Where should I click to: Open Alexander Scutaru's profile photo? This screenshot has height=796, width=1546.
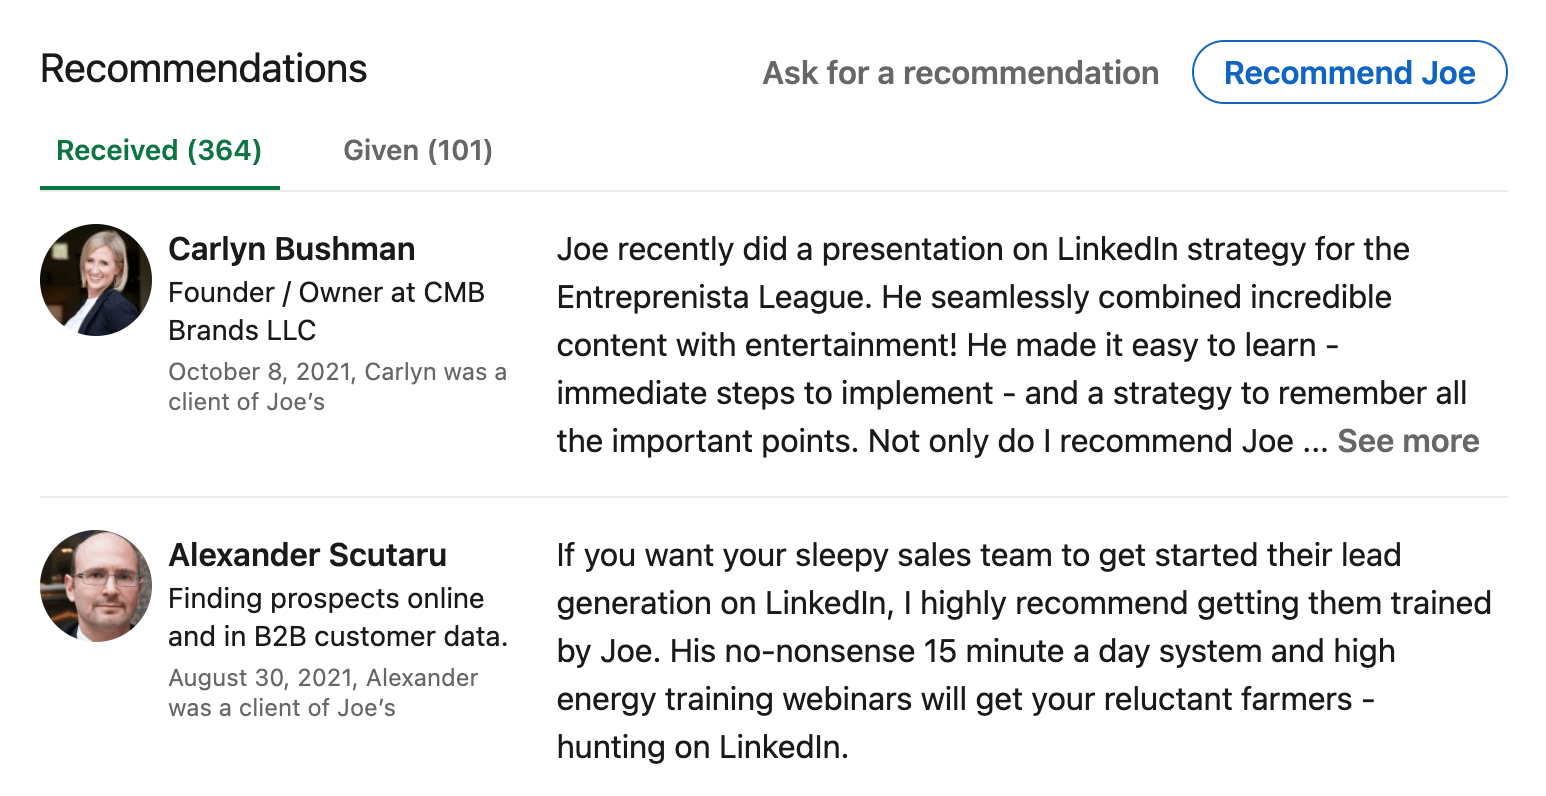click(x=96, y=586)
